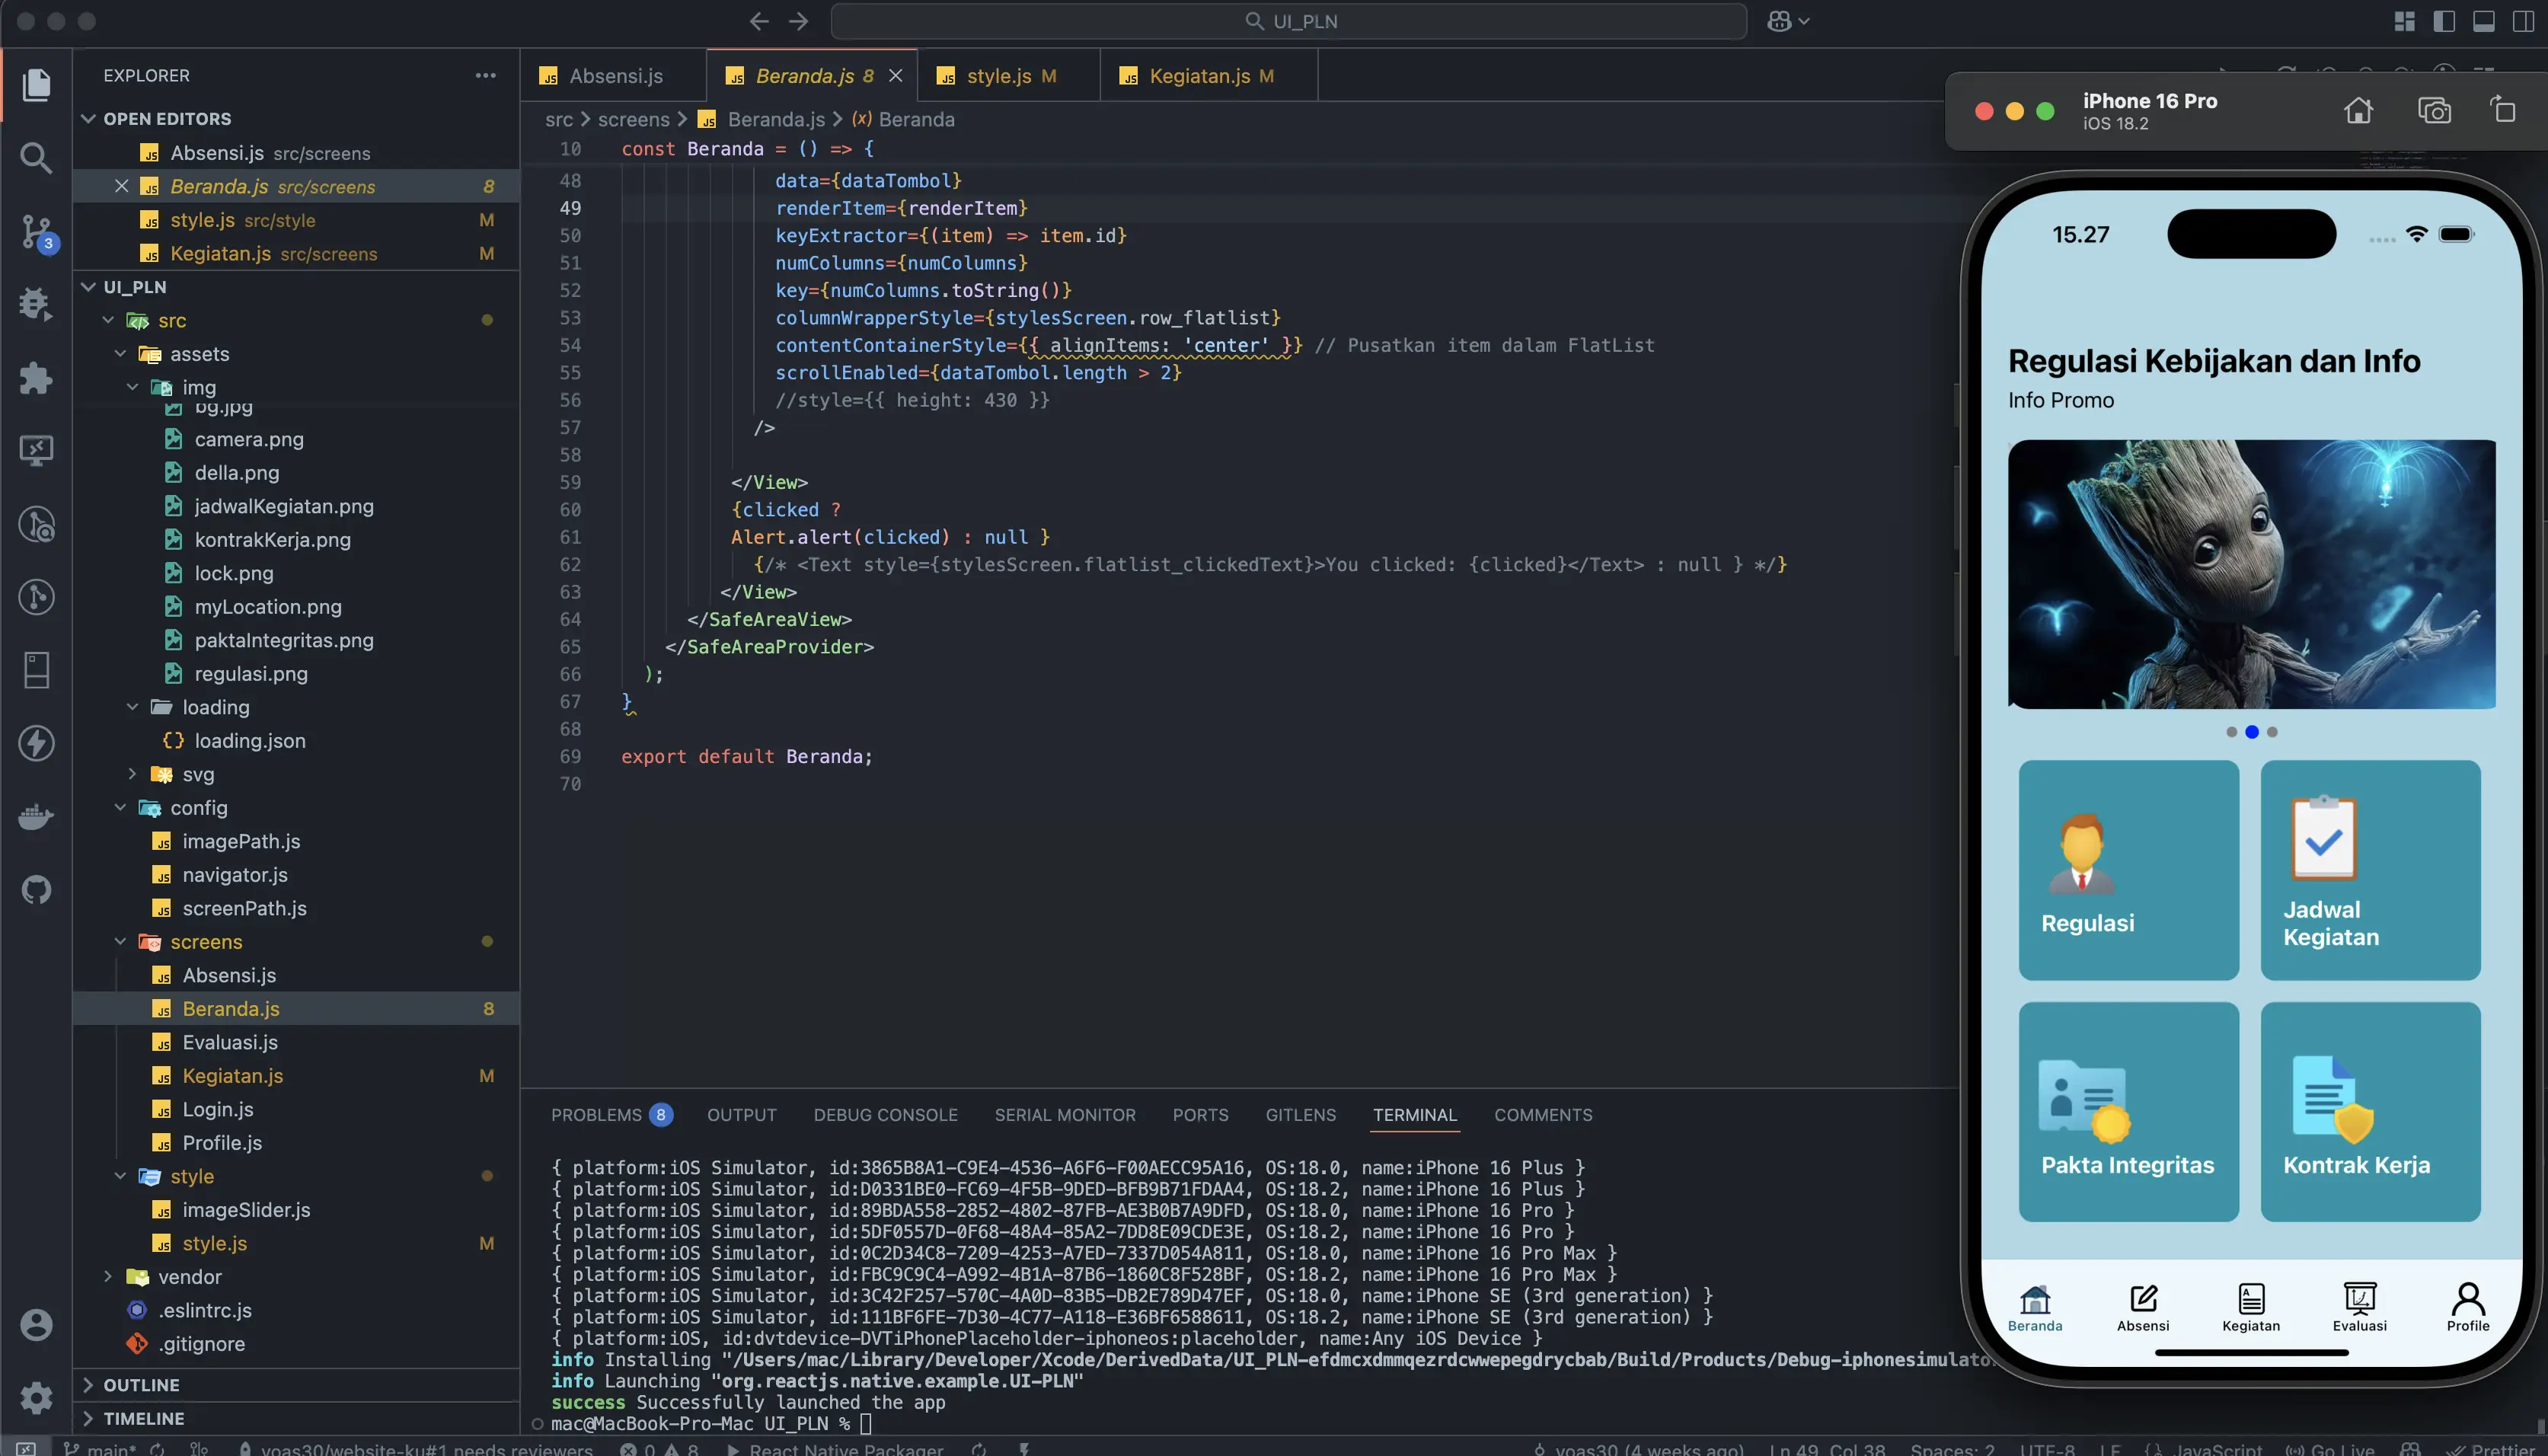Click simulator Home button icon

pos(2358,110)
